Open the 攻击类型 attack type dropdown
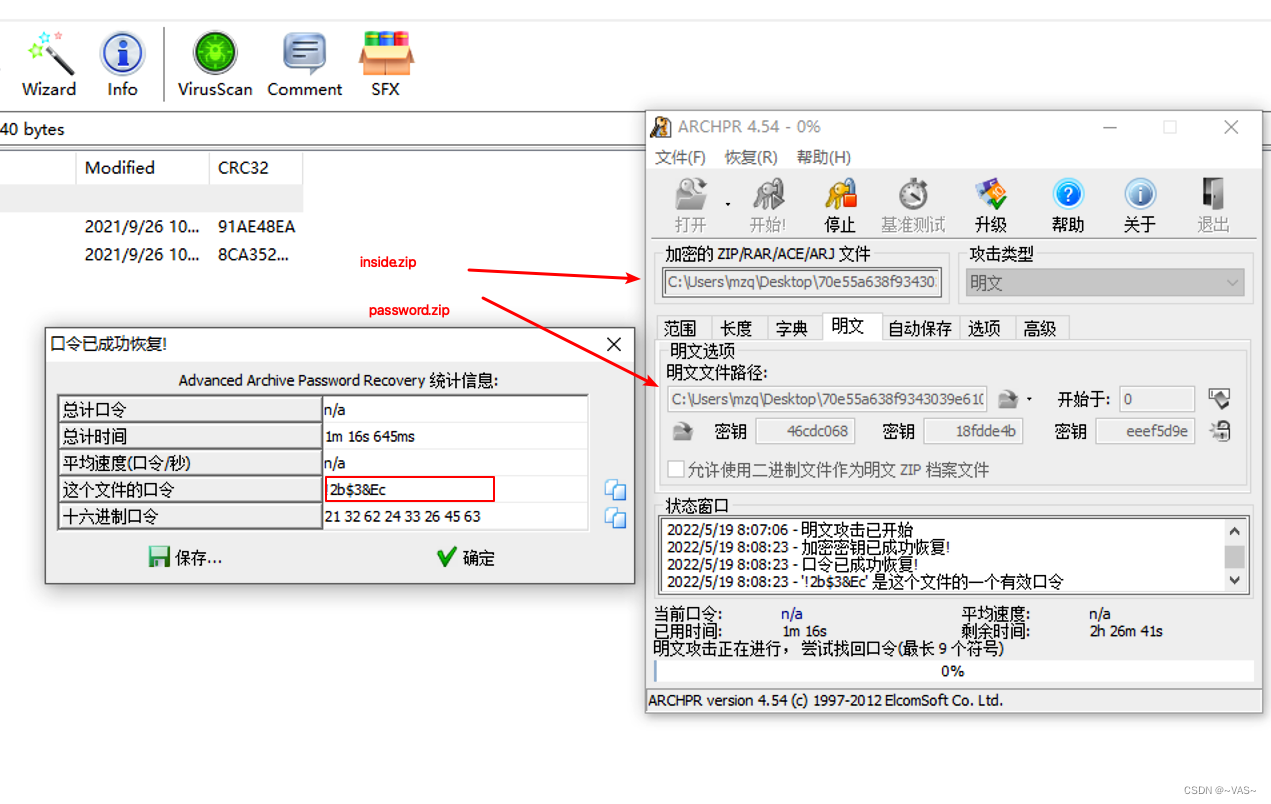Screen dimensions: 1271x804 (1104, 283)
